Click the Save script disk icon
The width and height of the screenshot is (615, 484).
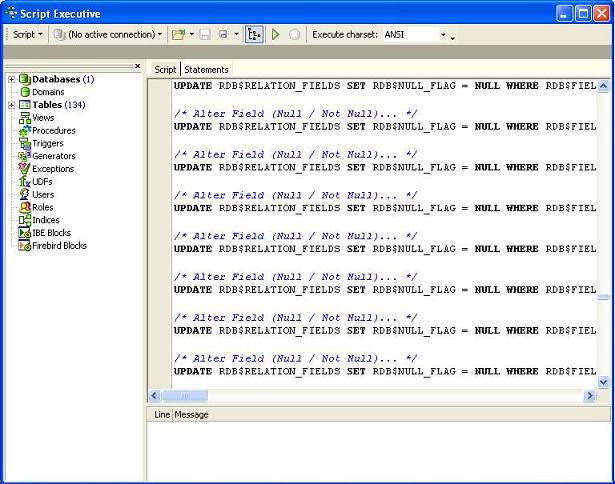204,34
